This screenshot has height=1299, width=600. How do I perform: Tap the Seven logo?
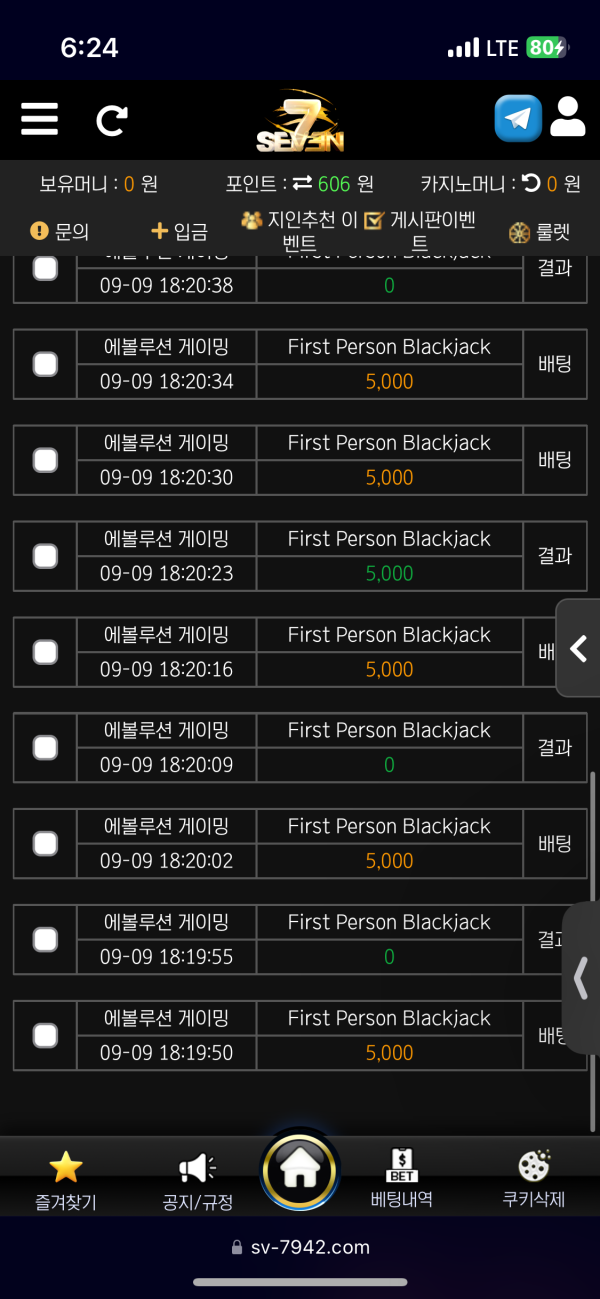click(x=299, y=123)
